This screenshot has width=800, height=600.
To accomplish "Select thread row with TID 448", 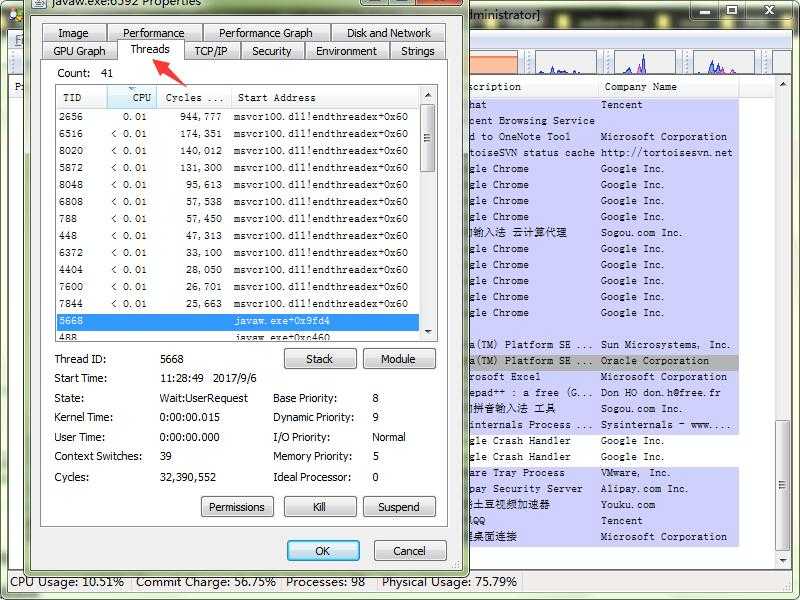I will [237, 236].
